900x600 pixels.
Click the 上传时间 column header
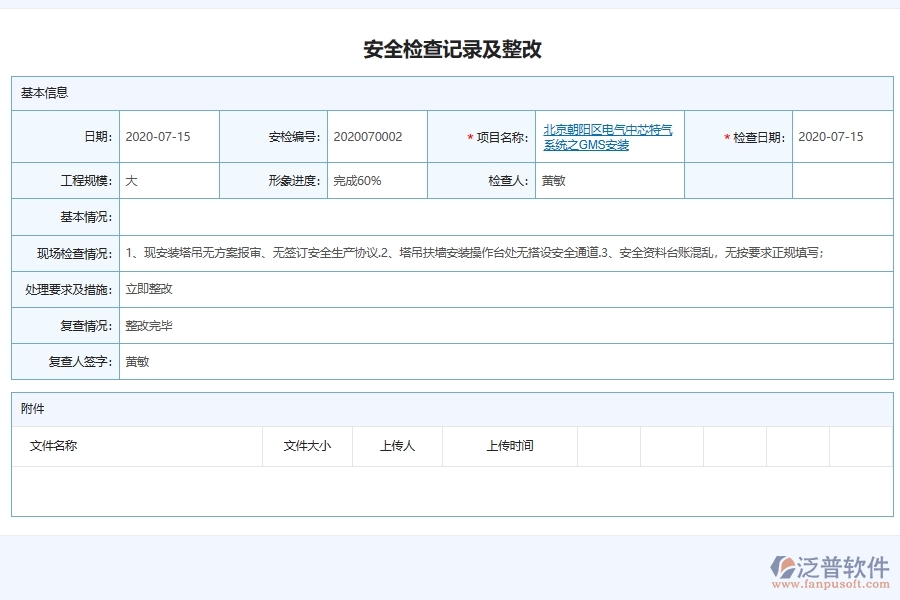[510, 446]
